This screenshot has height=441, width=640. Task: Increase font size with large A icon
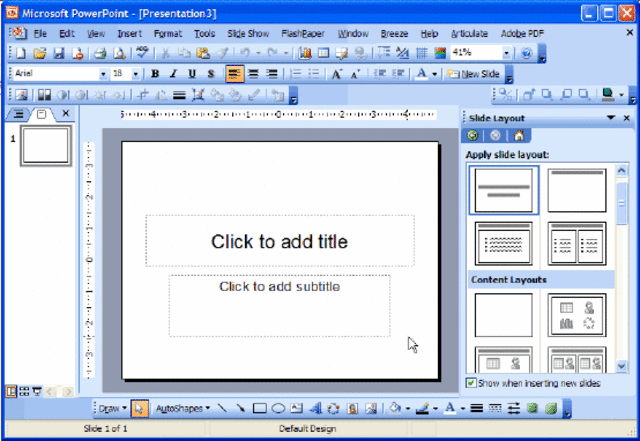(336, 74)
